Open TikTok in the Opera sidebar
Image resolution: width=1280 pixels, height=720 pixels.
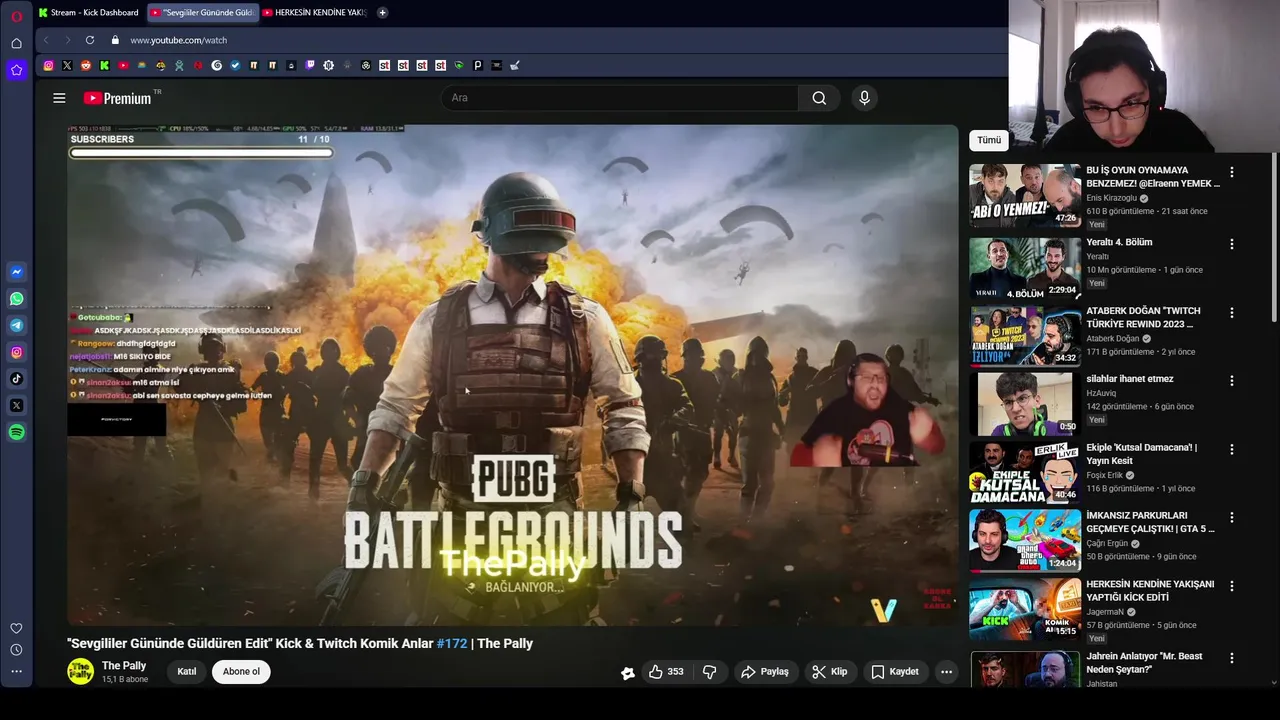point(16,379)
